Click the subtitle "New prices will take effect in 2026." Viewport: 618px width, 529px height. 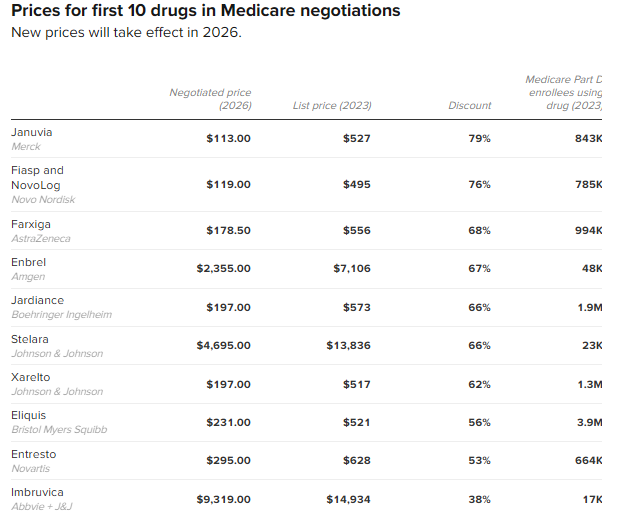[126, 32]
